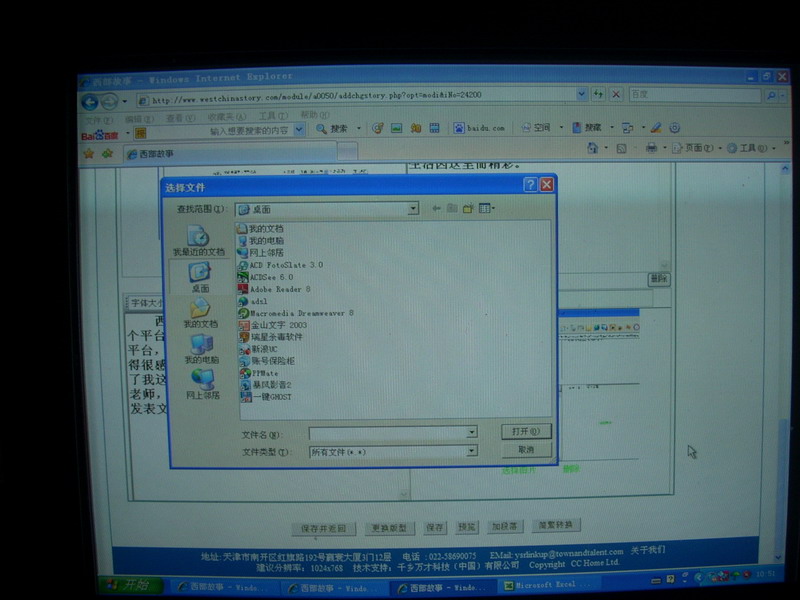
Task: Click the 加段落 button on the page
Action: coord(504,526)
